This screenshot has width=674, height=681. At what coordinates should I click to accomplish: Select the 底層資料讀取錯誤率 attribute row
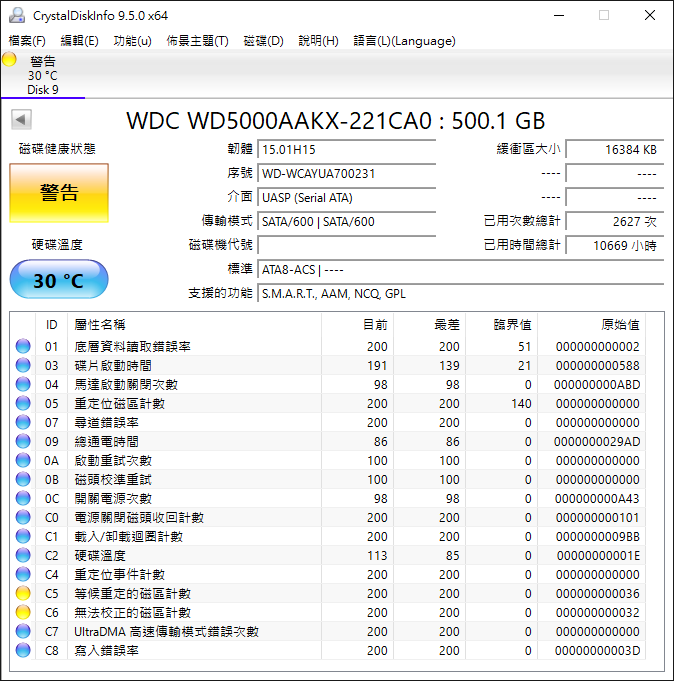(x=328, y=346)
